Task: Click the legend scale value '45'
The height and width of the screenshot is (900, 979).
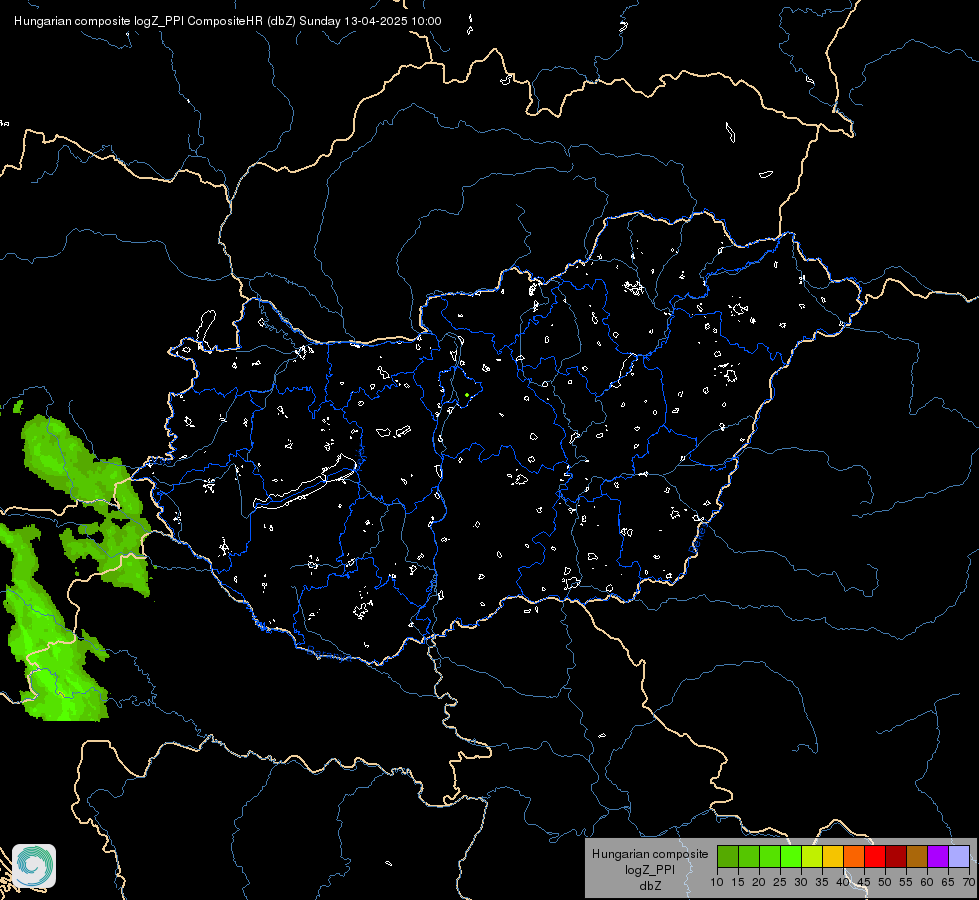Action: tap(864, 882)
